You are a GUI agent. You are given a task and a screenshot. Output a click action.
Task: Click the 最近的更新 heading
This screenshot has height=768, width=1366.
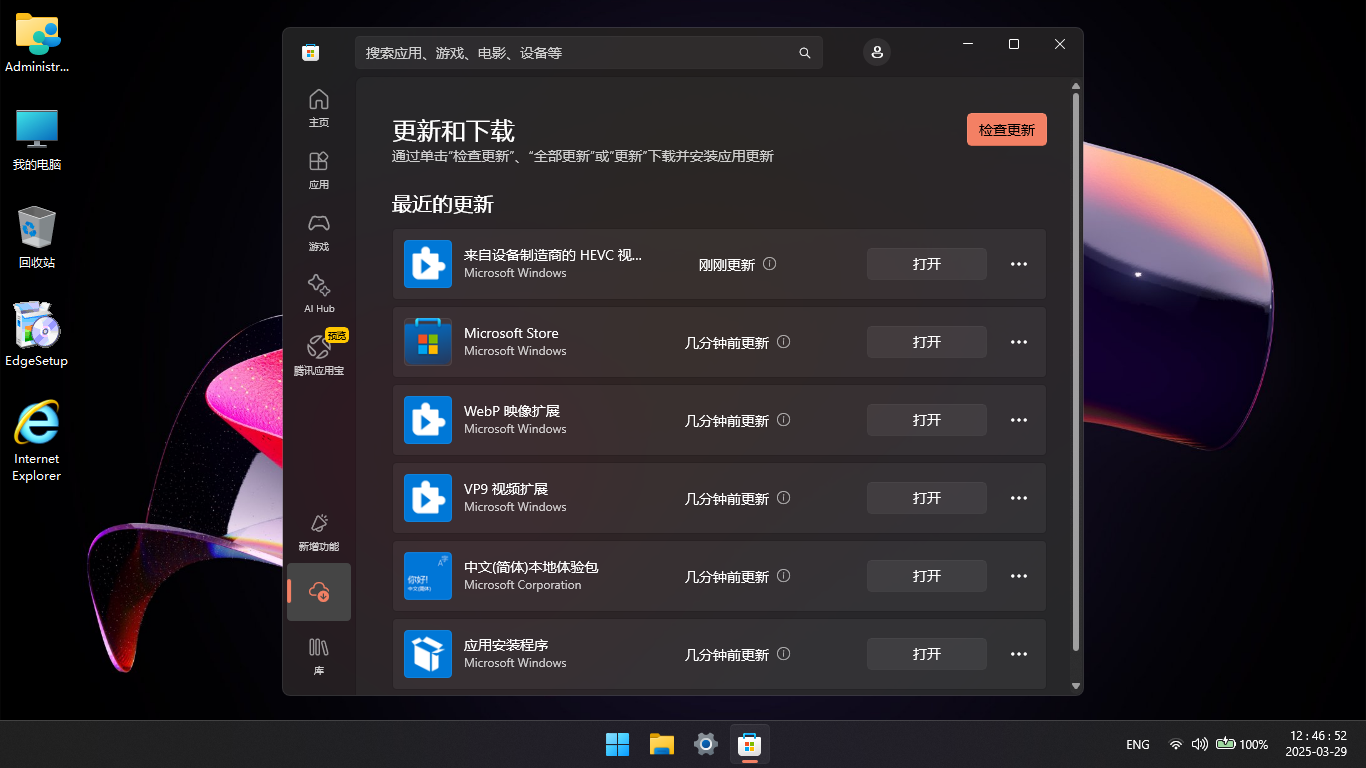tap(443, 205)
